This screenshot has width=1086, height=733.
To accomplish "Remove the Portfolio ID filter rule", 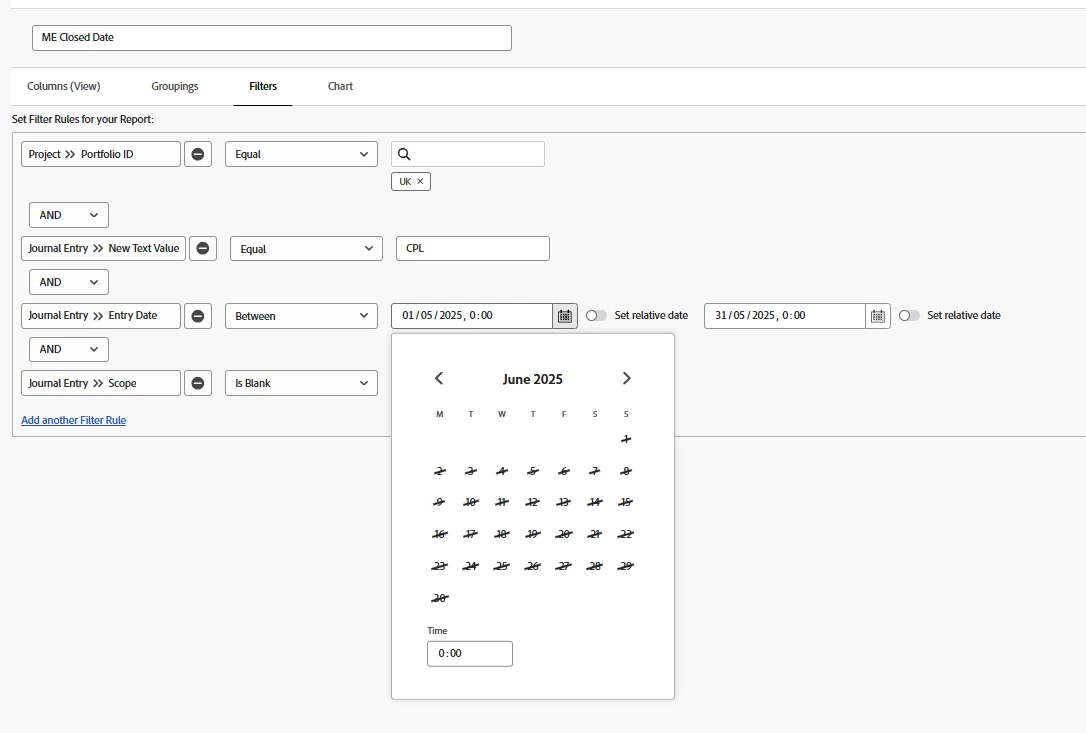I will coord(197,154).
